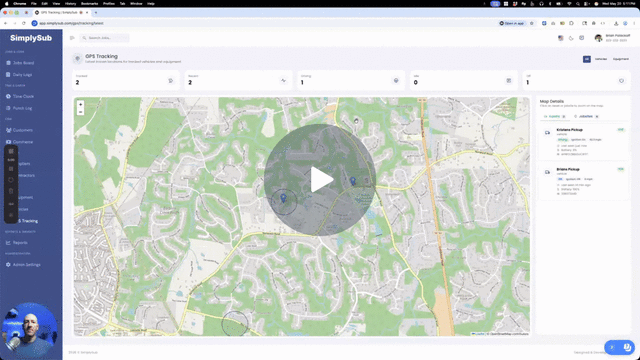Open the Apple menu
Viewport: 640px width, 360px height.
pyautogui.click(x=6, y=3)
